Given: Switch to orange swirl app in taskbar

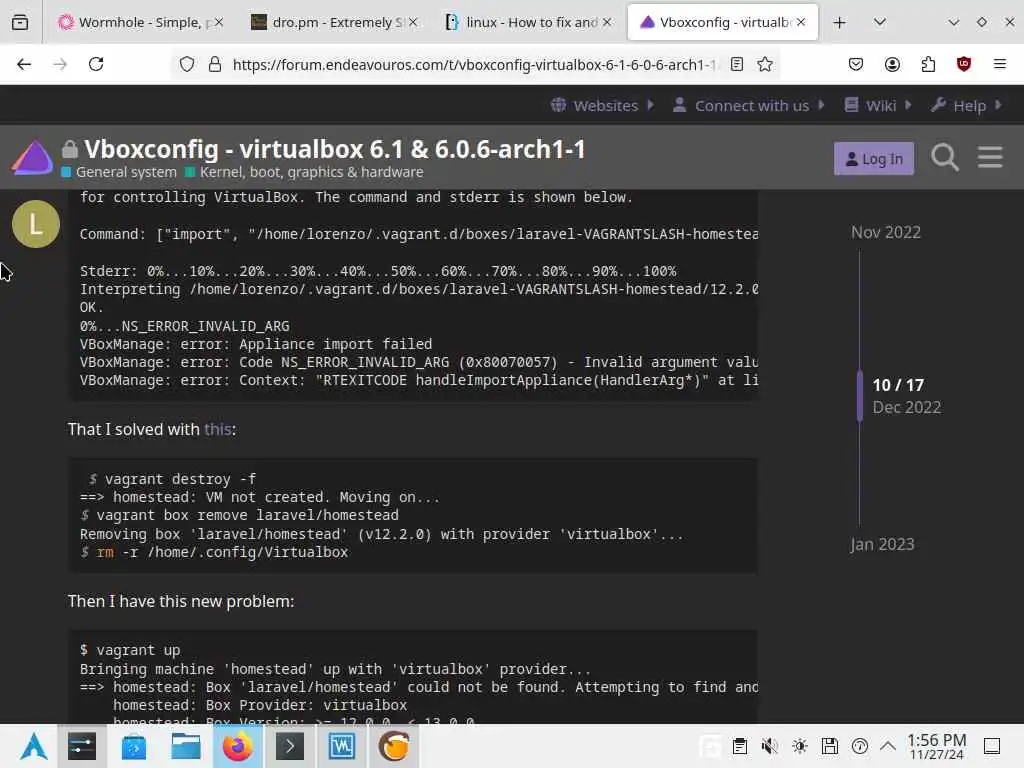Looking at the screenshot, I should [394, 746].
